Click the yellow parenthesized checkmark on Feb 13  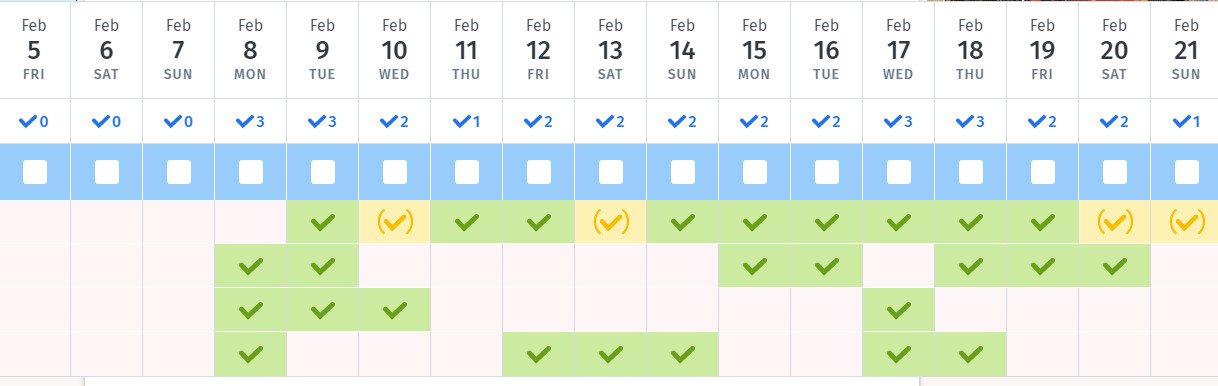coord(611,222)
